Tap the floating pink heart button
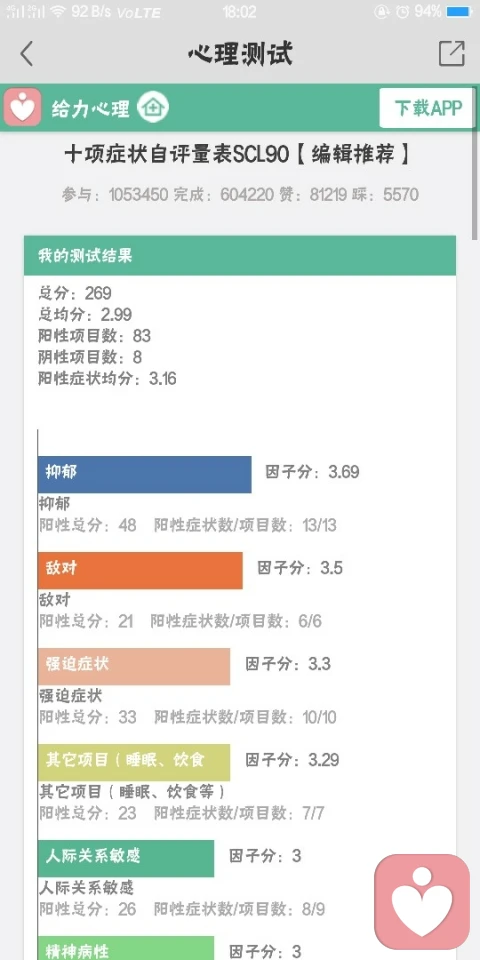 (422, 902)
